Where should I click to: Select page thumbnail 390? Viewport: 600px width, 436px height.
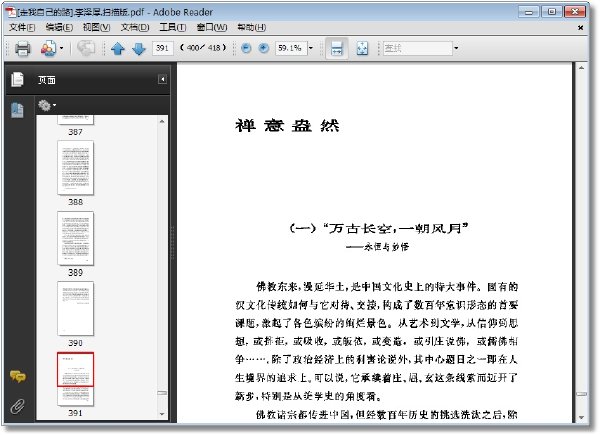click(x=75, y=309)
